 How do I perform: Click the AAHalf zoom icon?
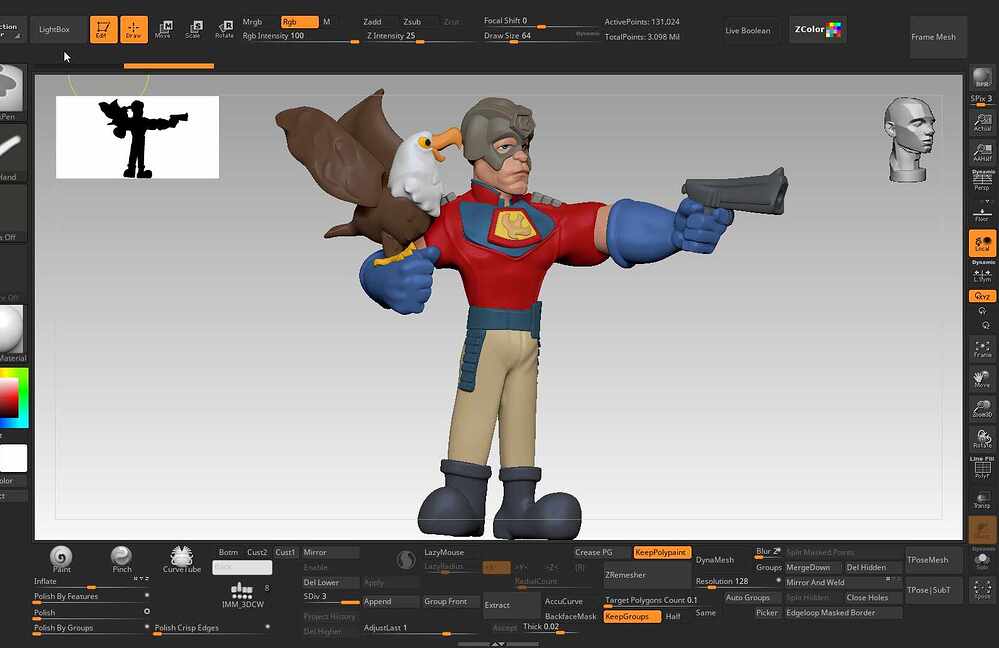982,152
